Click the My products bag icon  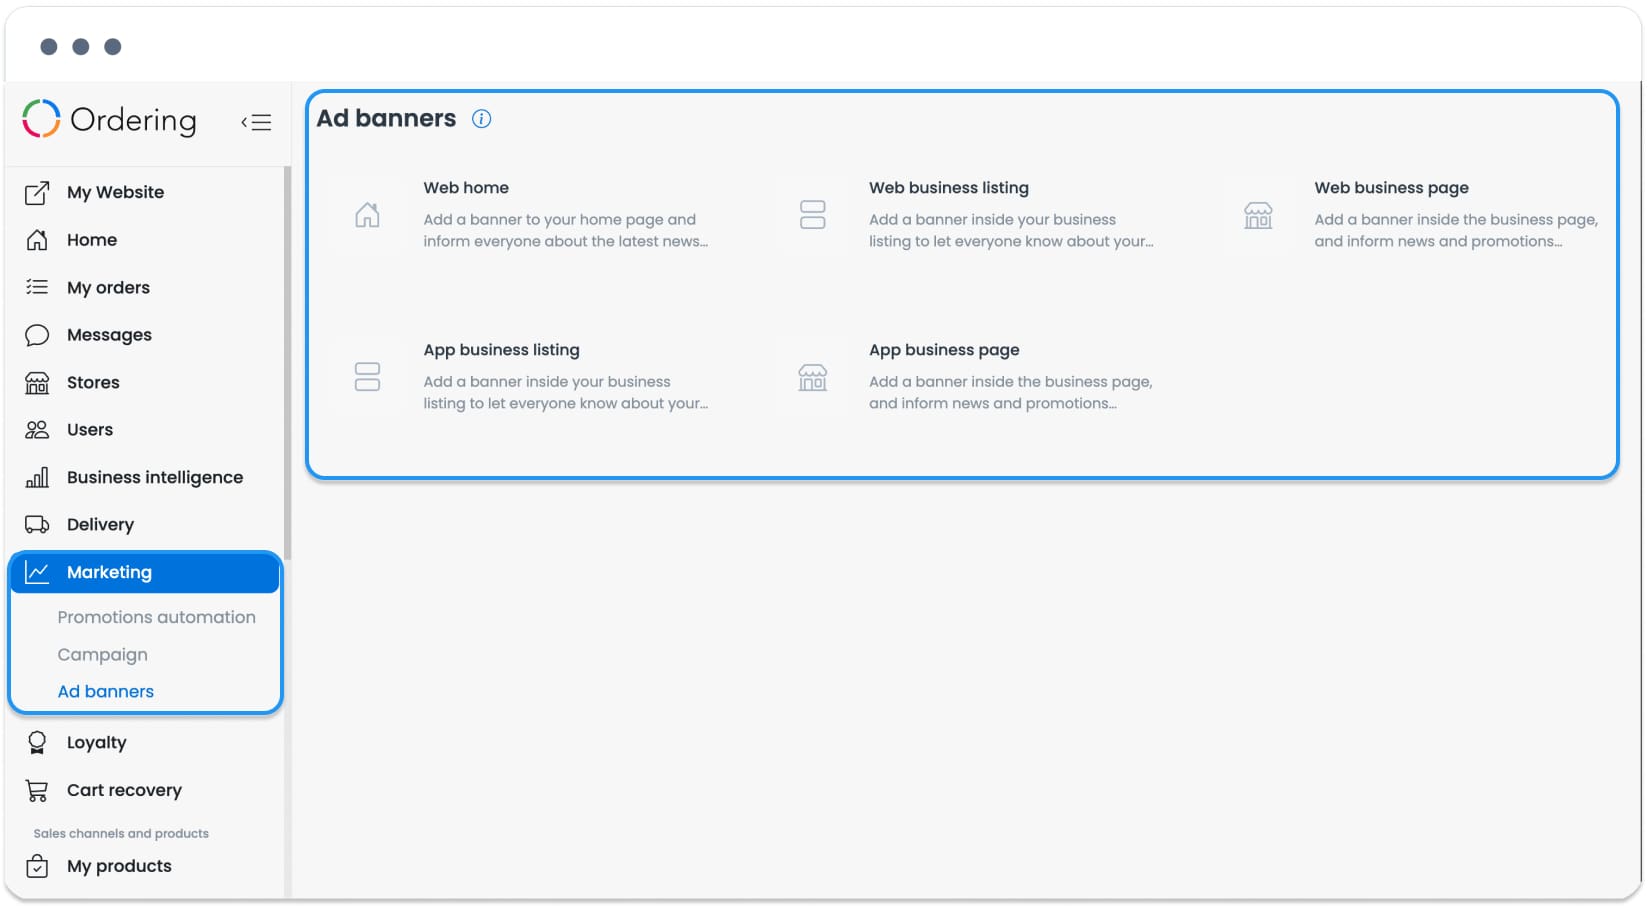pos(37,866)
